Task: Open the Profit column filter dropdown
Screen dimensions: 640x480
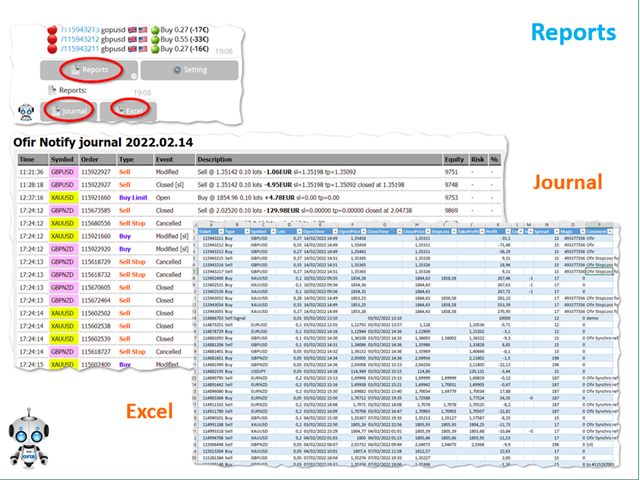Action: [x=508, y=231]
